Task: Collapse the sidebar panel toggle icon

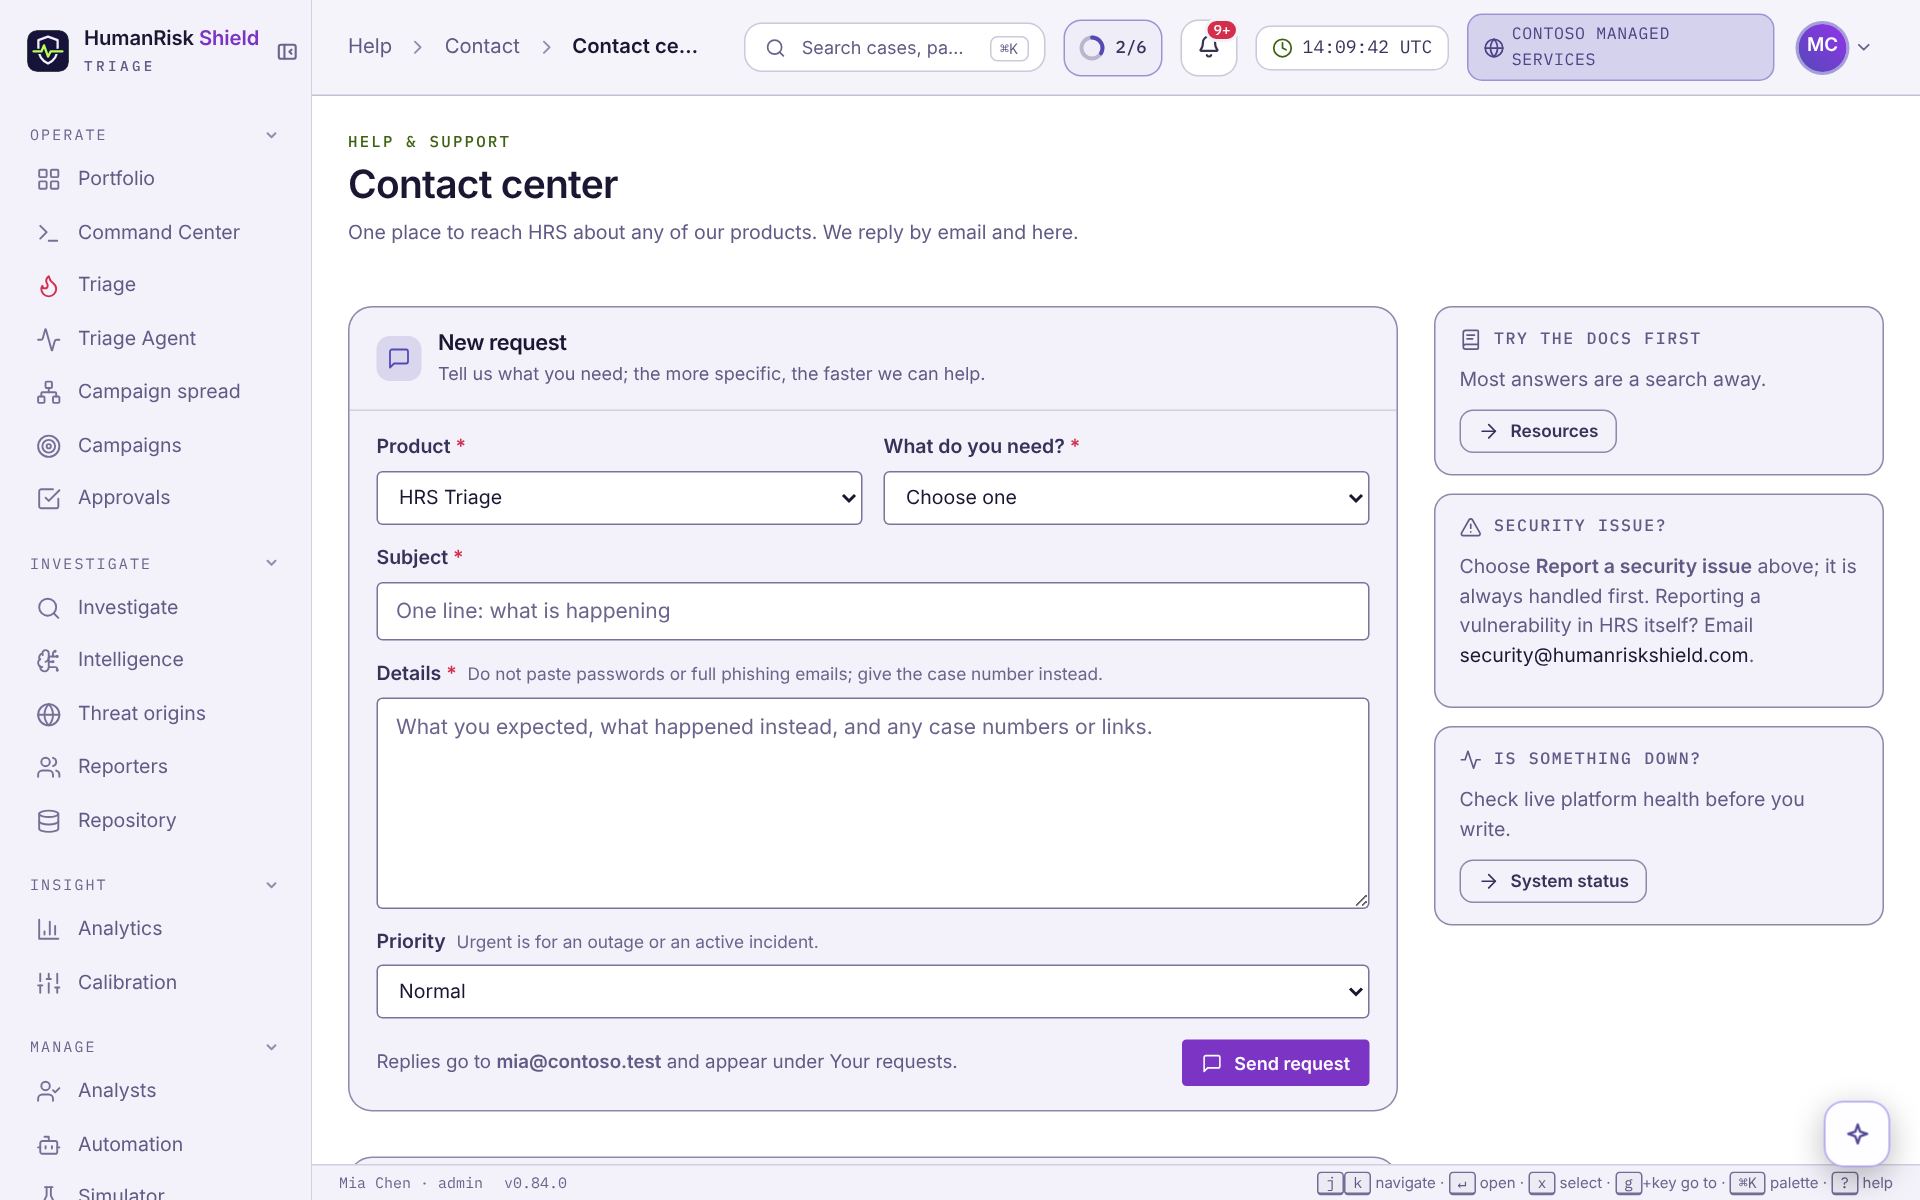Action: [x=287, y=52]
